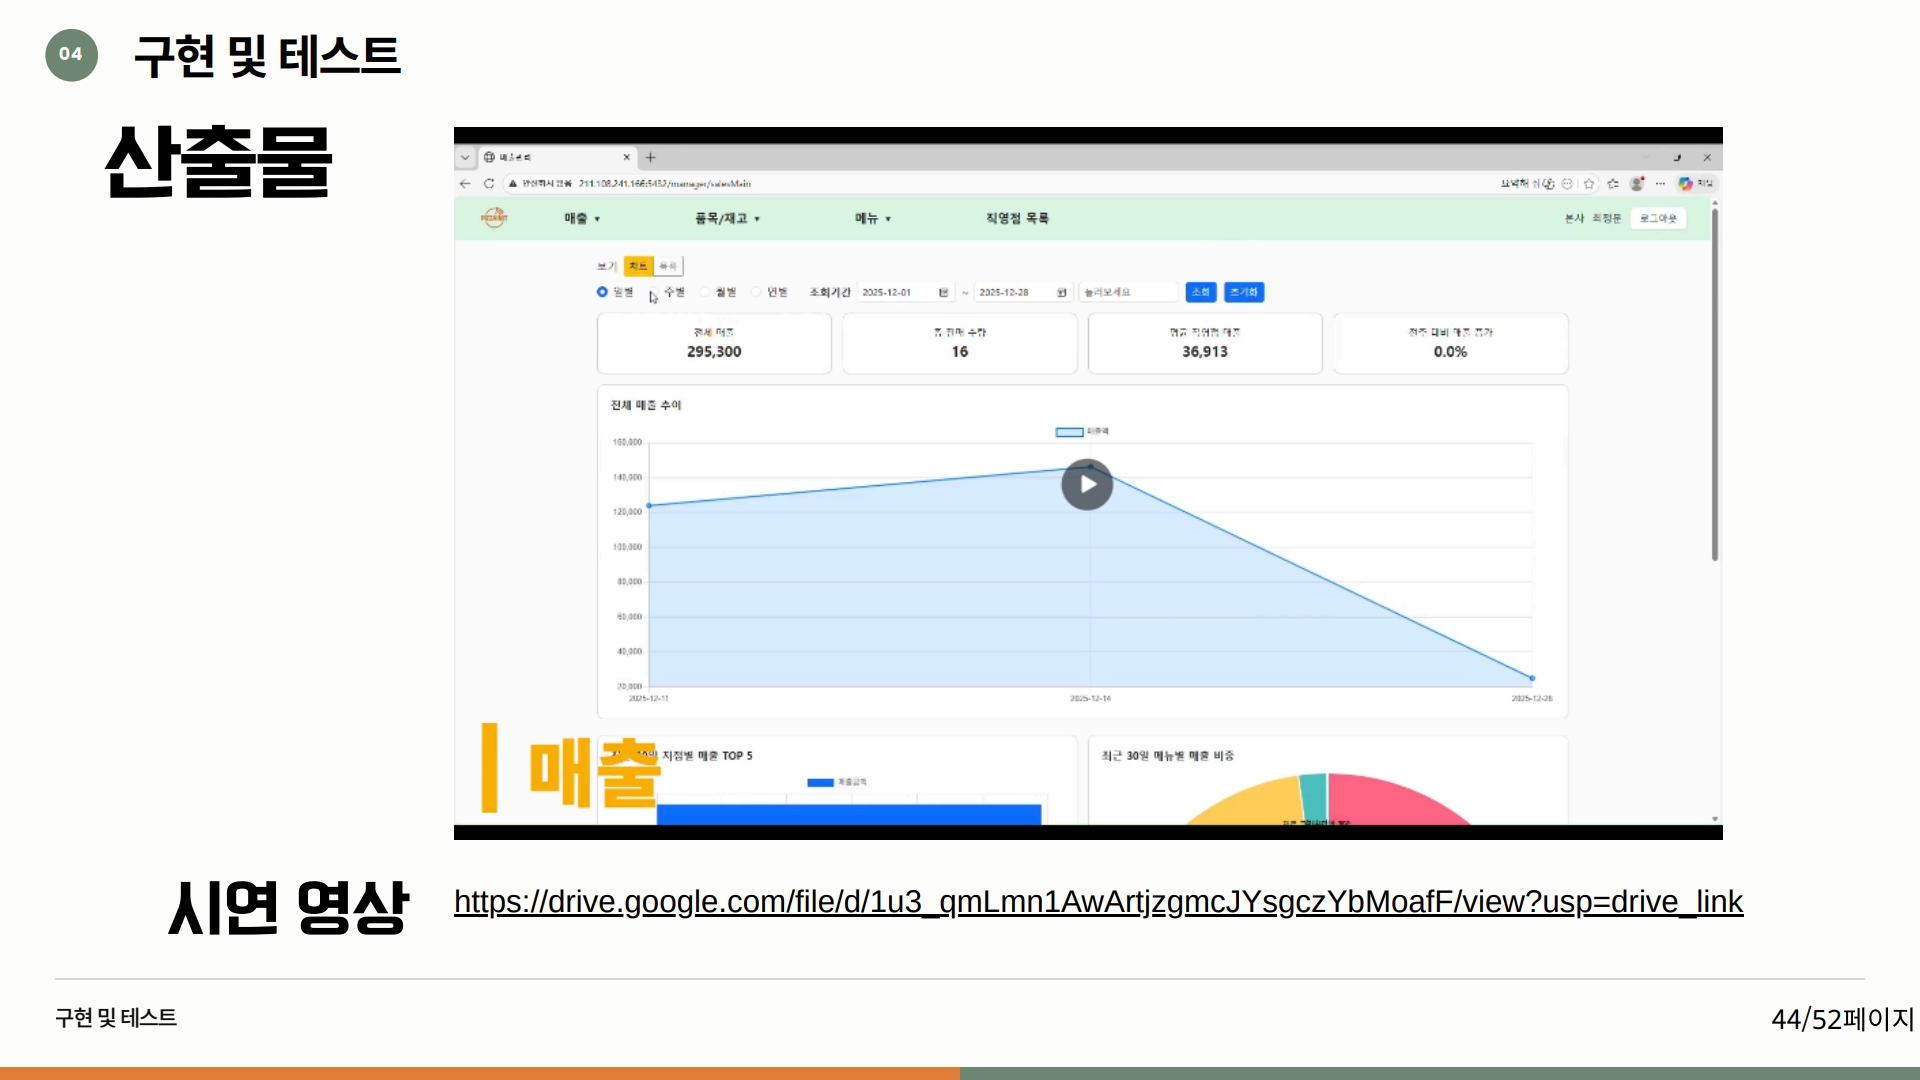Click the pizza logo in the navigation bar
The height and width of the screenshot is (1080, 1920).
pos(494,218)
